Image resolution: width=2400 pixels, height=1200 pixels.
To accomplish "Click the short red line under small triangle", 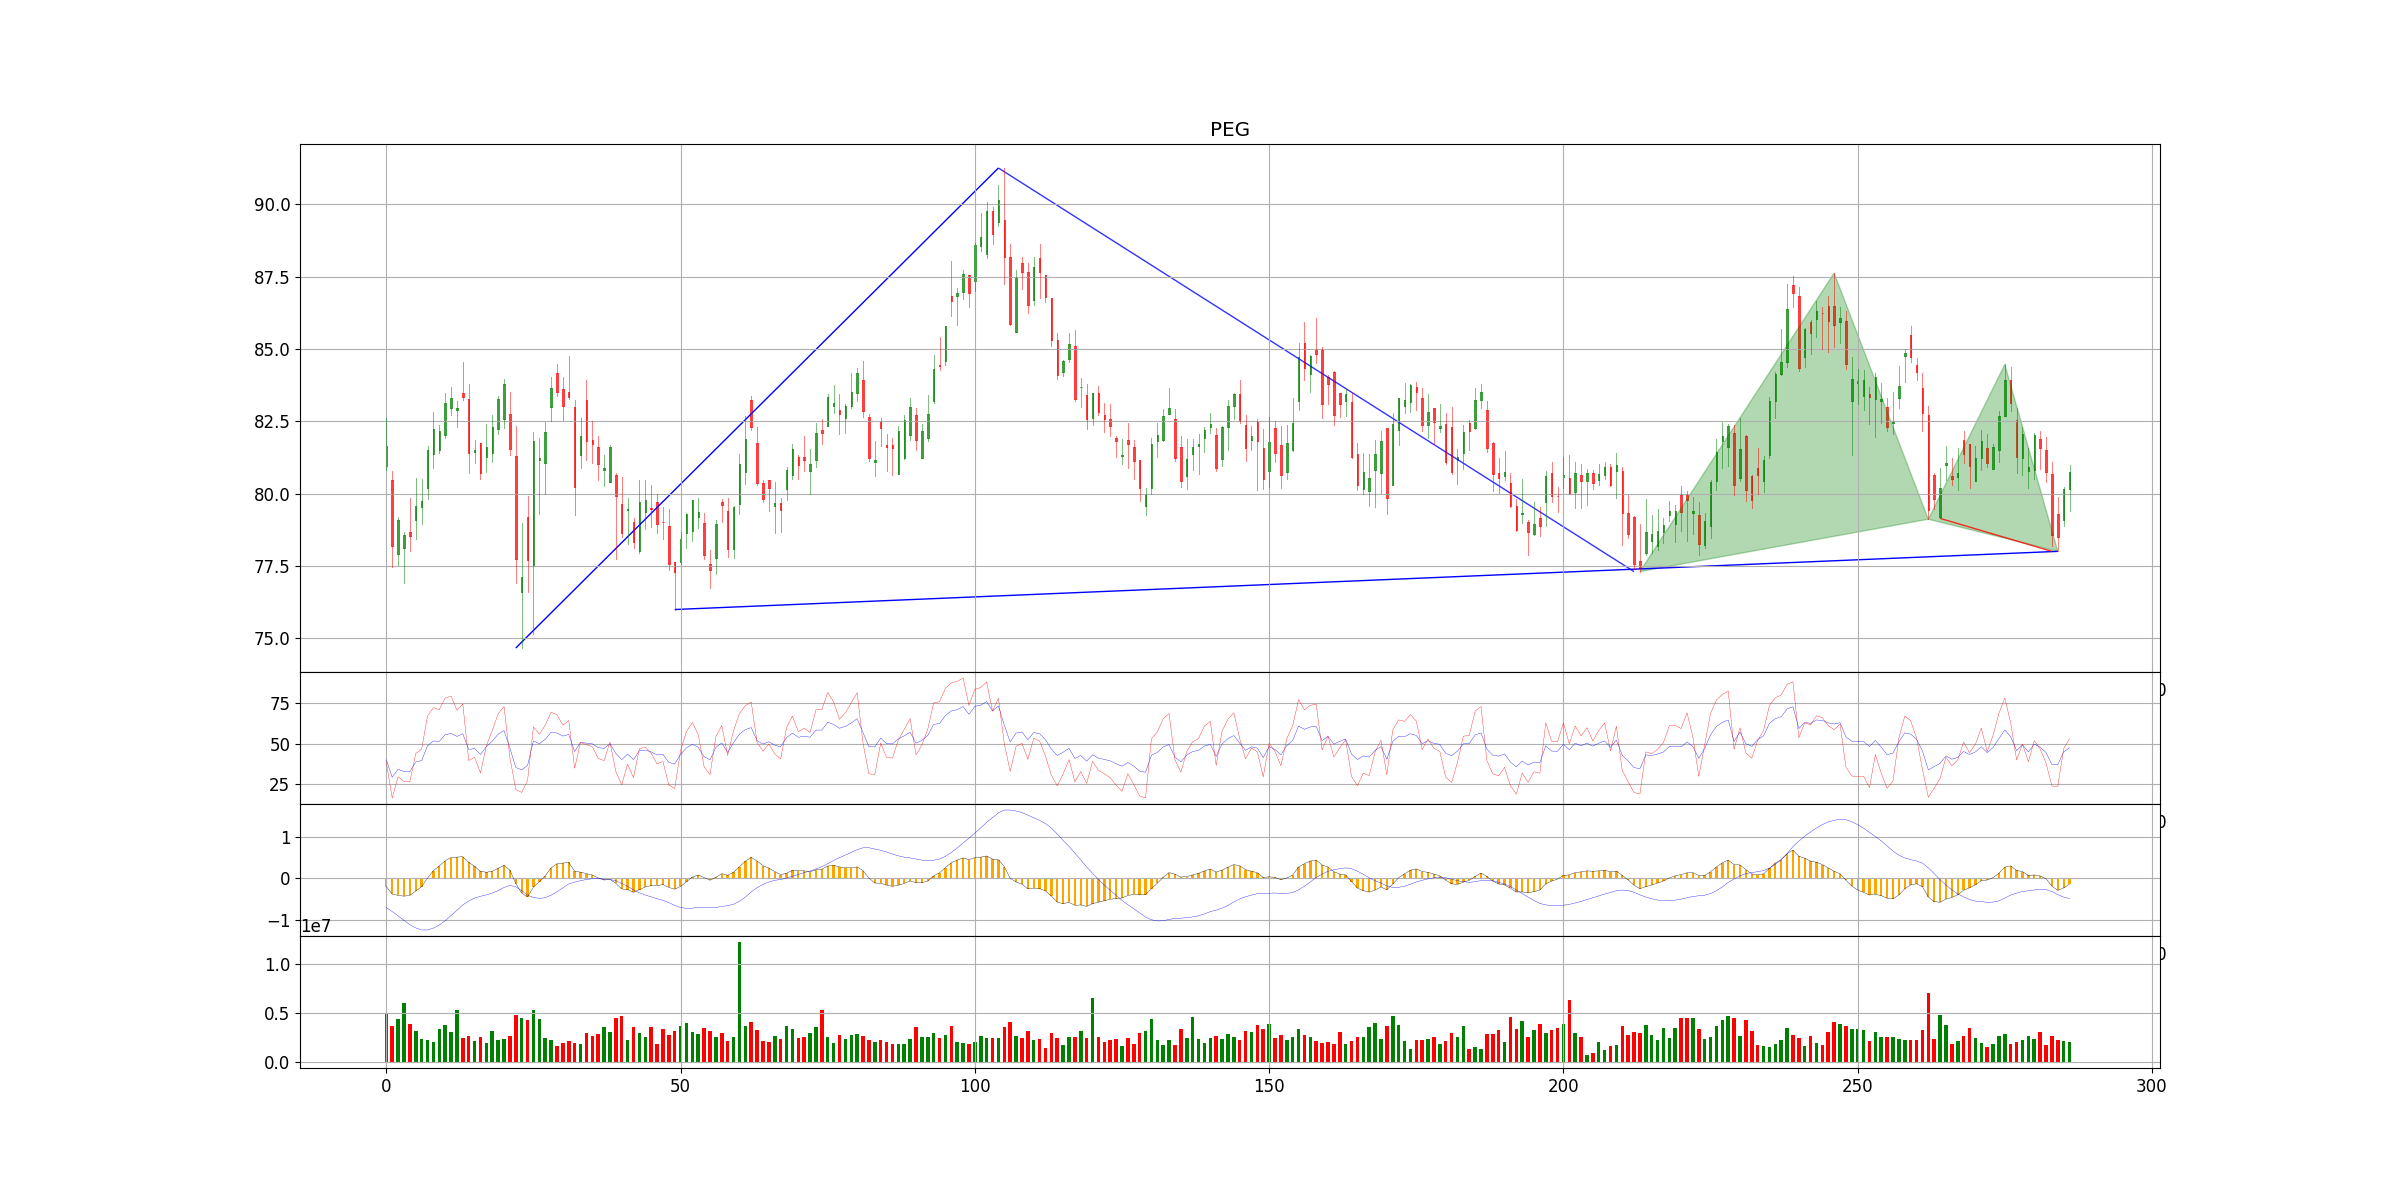I will 1998,535.
